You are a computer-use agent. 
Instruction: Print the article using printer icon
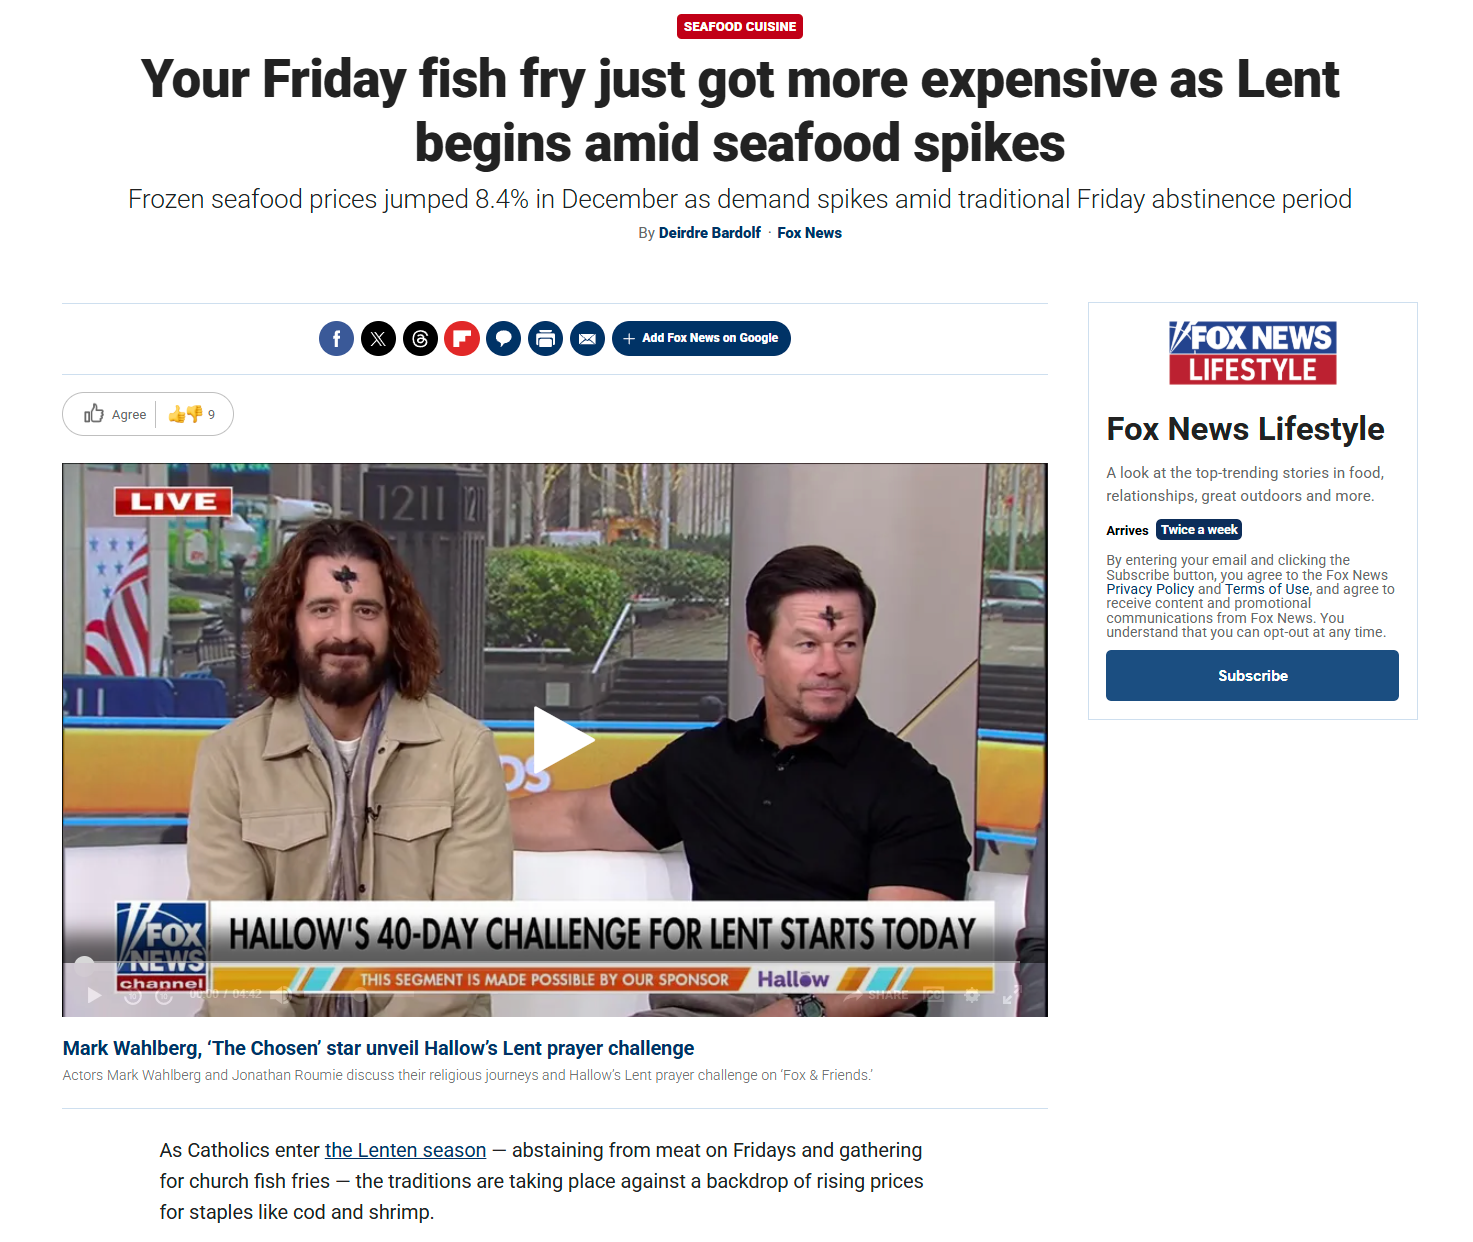click(x=545, y=339)
